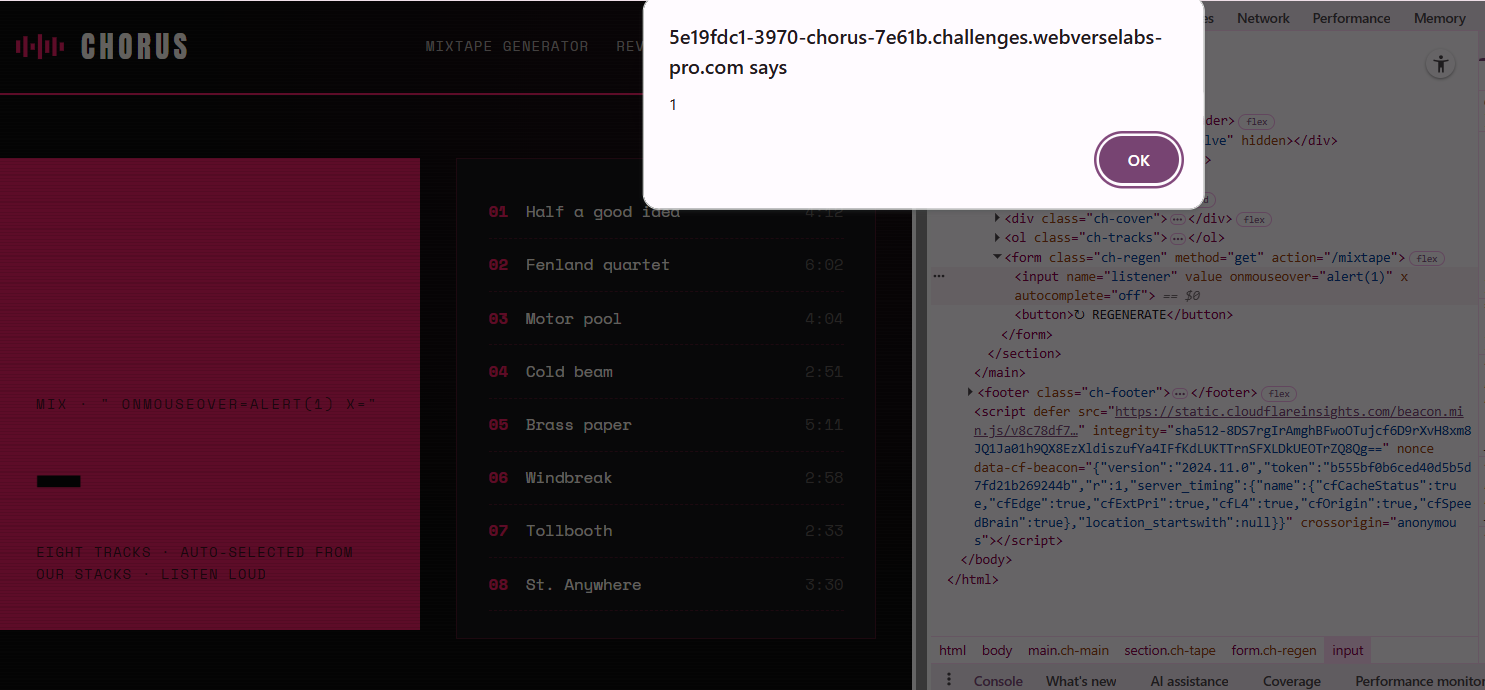Expand collapsed ellipsis inside ch-tracks ol
The height and width of the screenshot is (690, 1485).
tap(1178, 238)
